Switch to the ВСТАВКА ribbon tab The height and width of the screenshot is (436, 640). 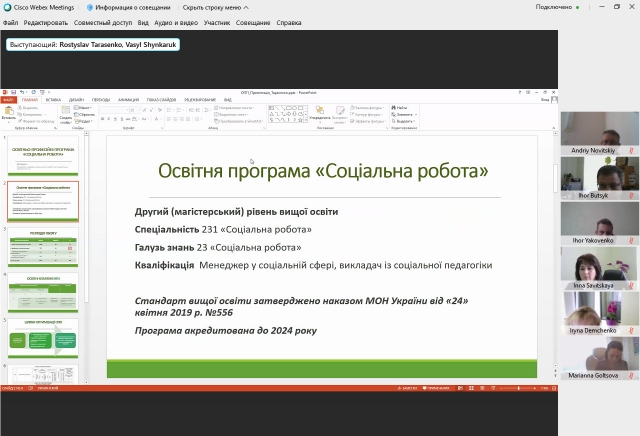(x=52, y=100)
